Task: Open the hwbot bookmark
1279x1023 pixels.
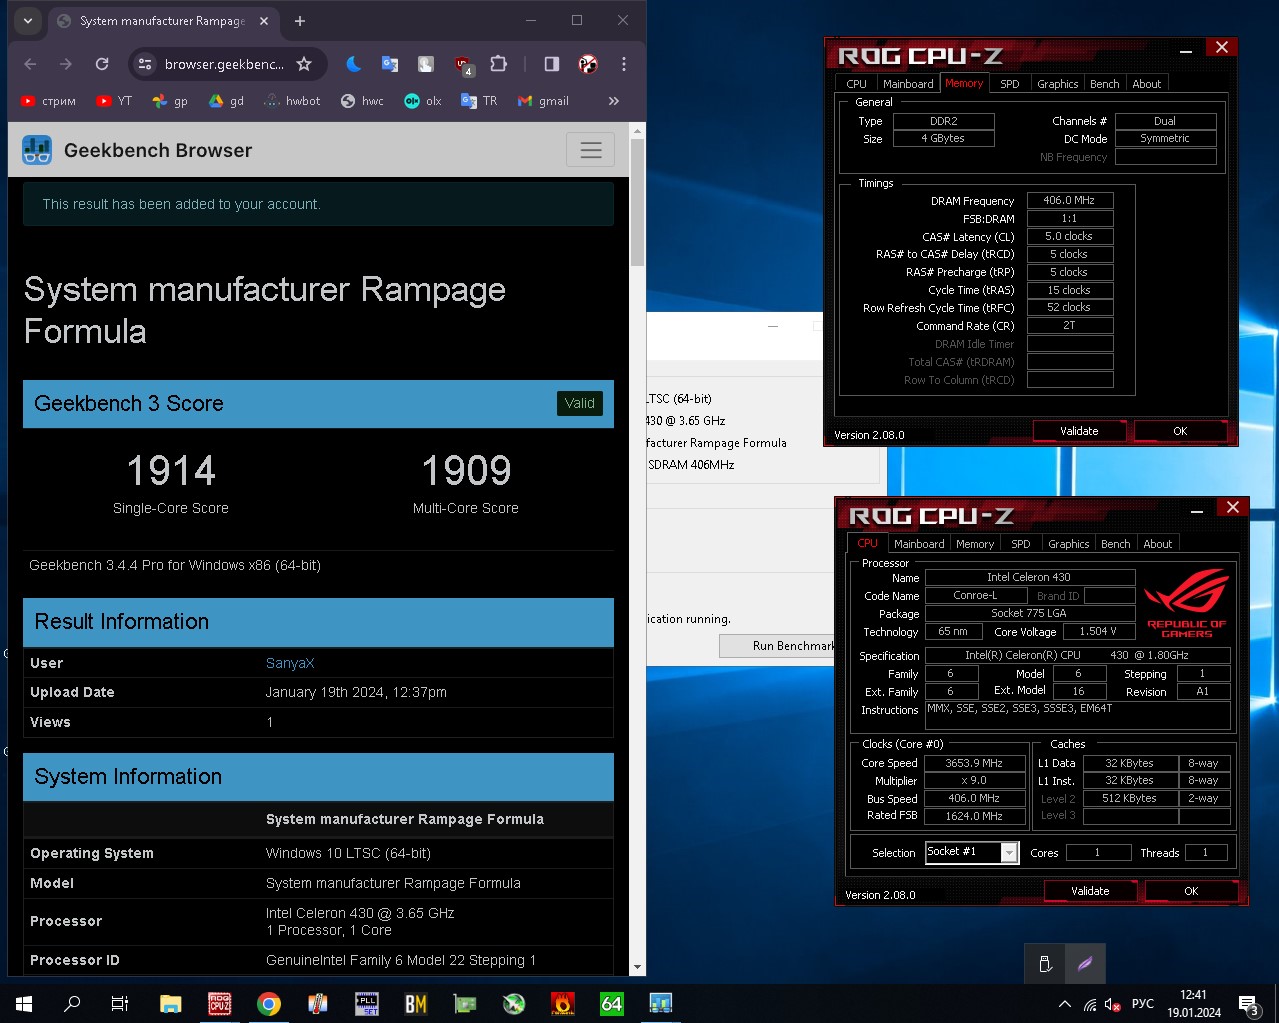Action: [x=292, y=101]
